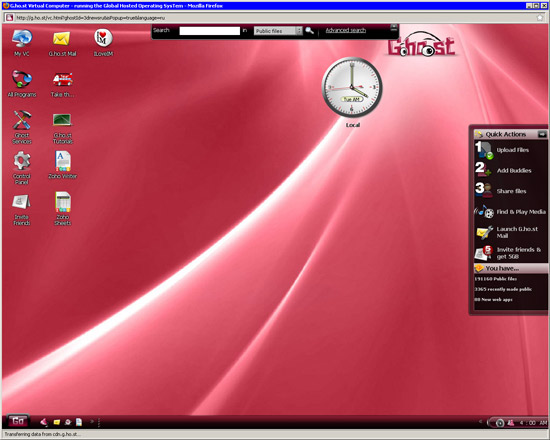550x440 pixels.
Task: Open the Control Panel gear icon
Action: (22, 161)
